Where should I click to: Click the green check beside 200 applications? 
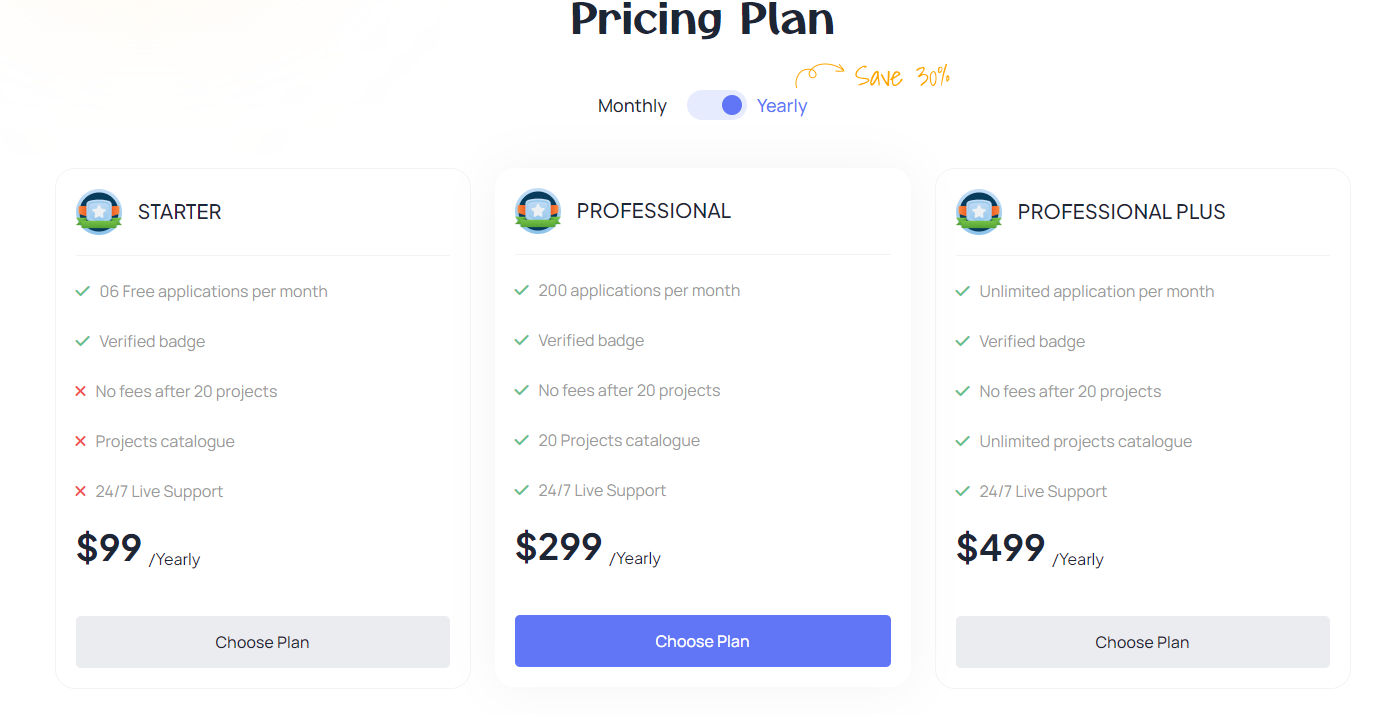521,290
